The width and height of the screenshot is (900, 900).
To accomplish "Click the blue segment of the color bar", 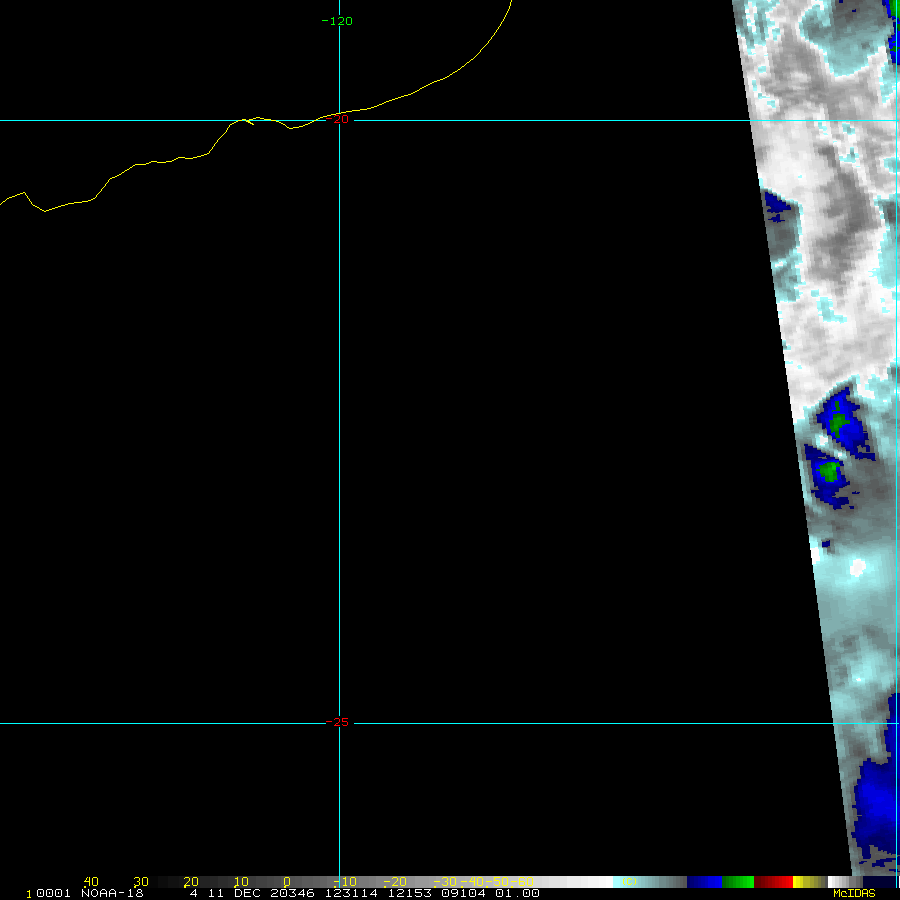I will point(704,882).
